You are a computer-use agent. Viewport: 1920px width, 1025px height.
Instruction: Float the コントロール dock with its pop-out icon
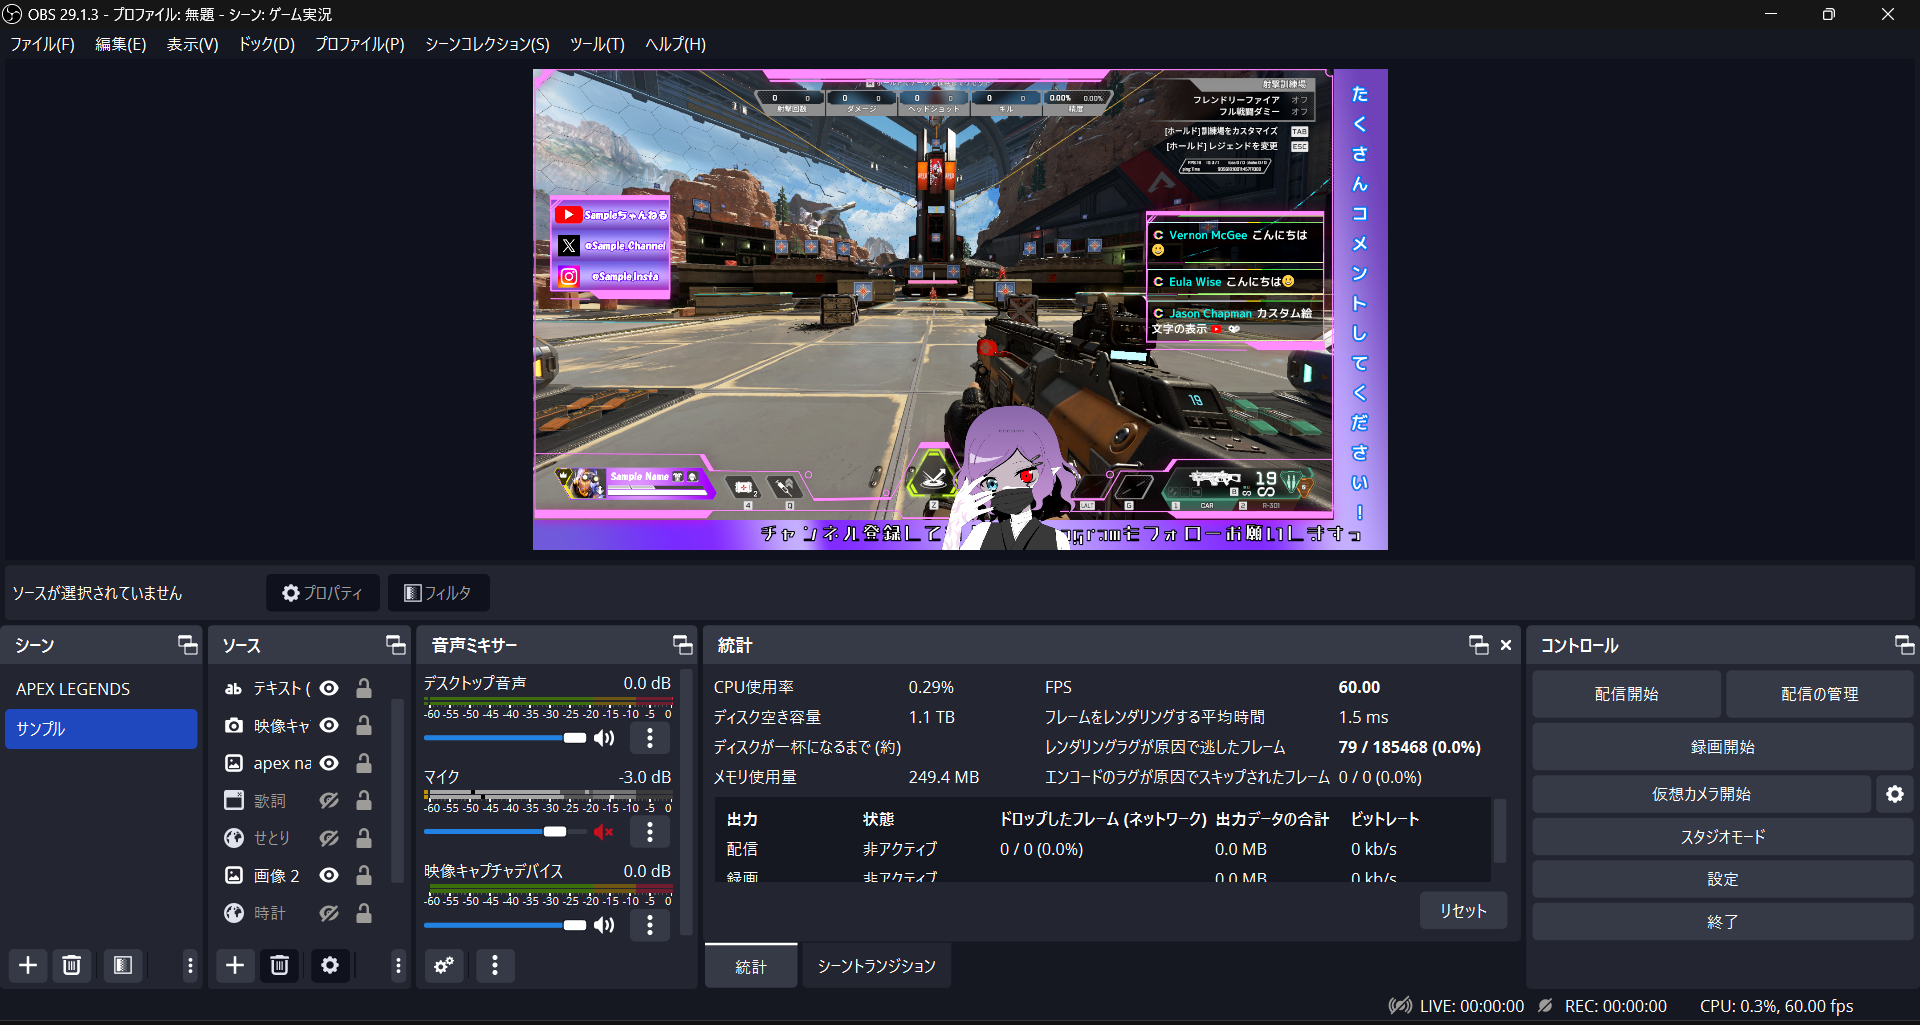coord(1905,645)
